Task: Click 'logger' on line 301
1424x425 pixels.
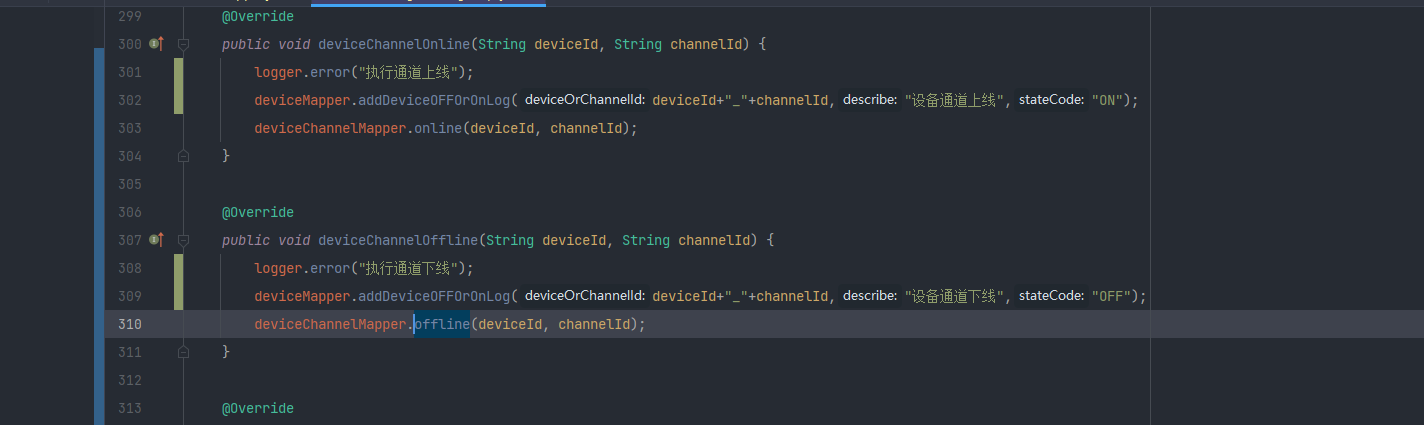Action: pyautogui.click(x=278, y=72)
